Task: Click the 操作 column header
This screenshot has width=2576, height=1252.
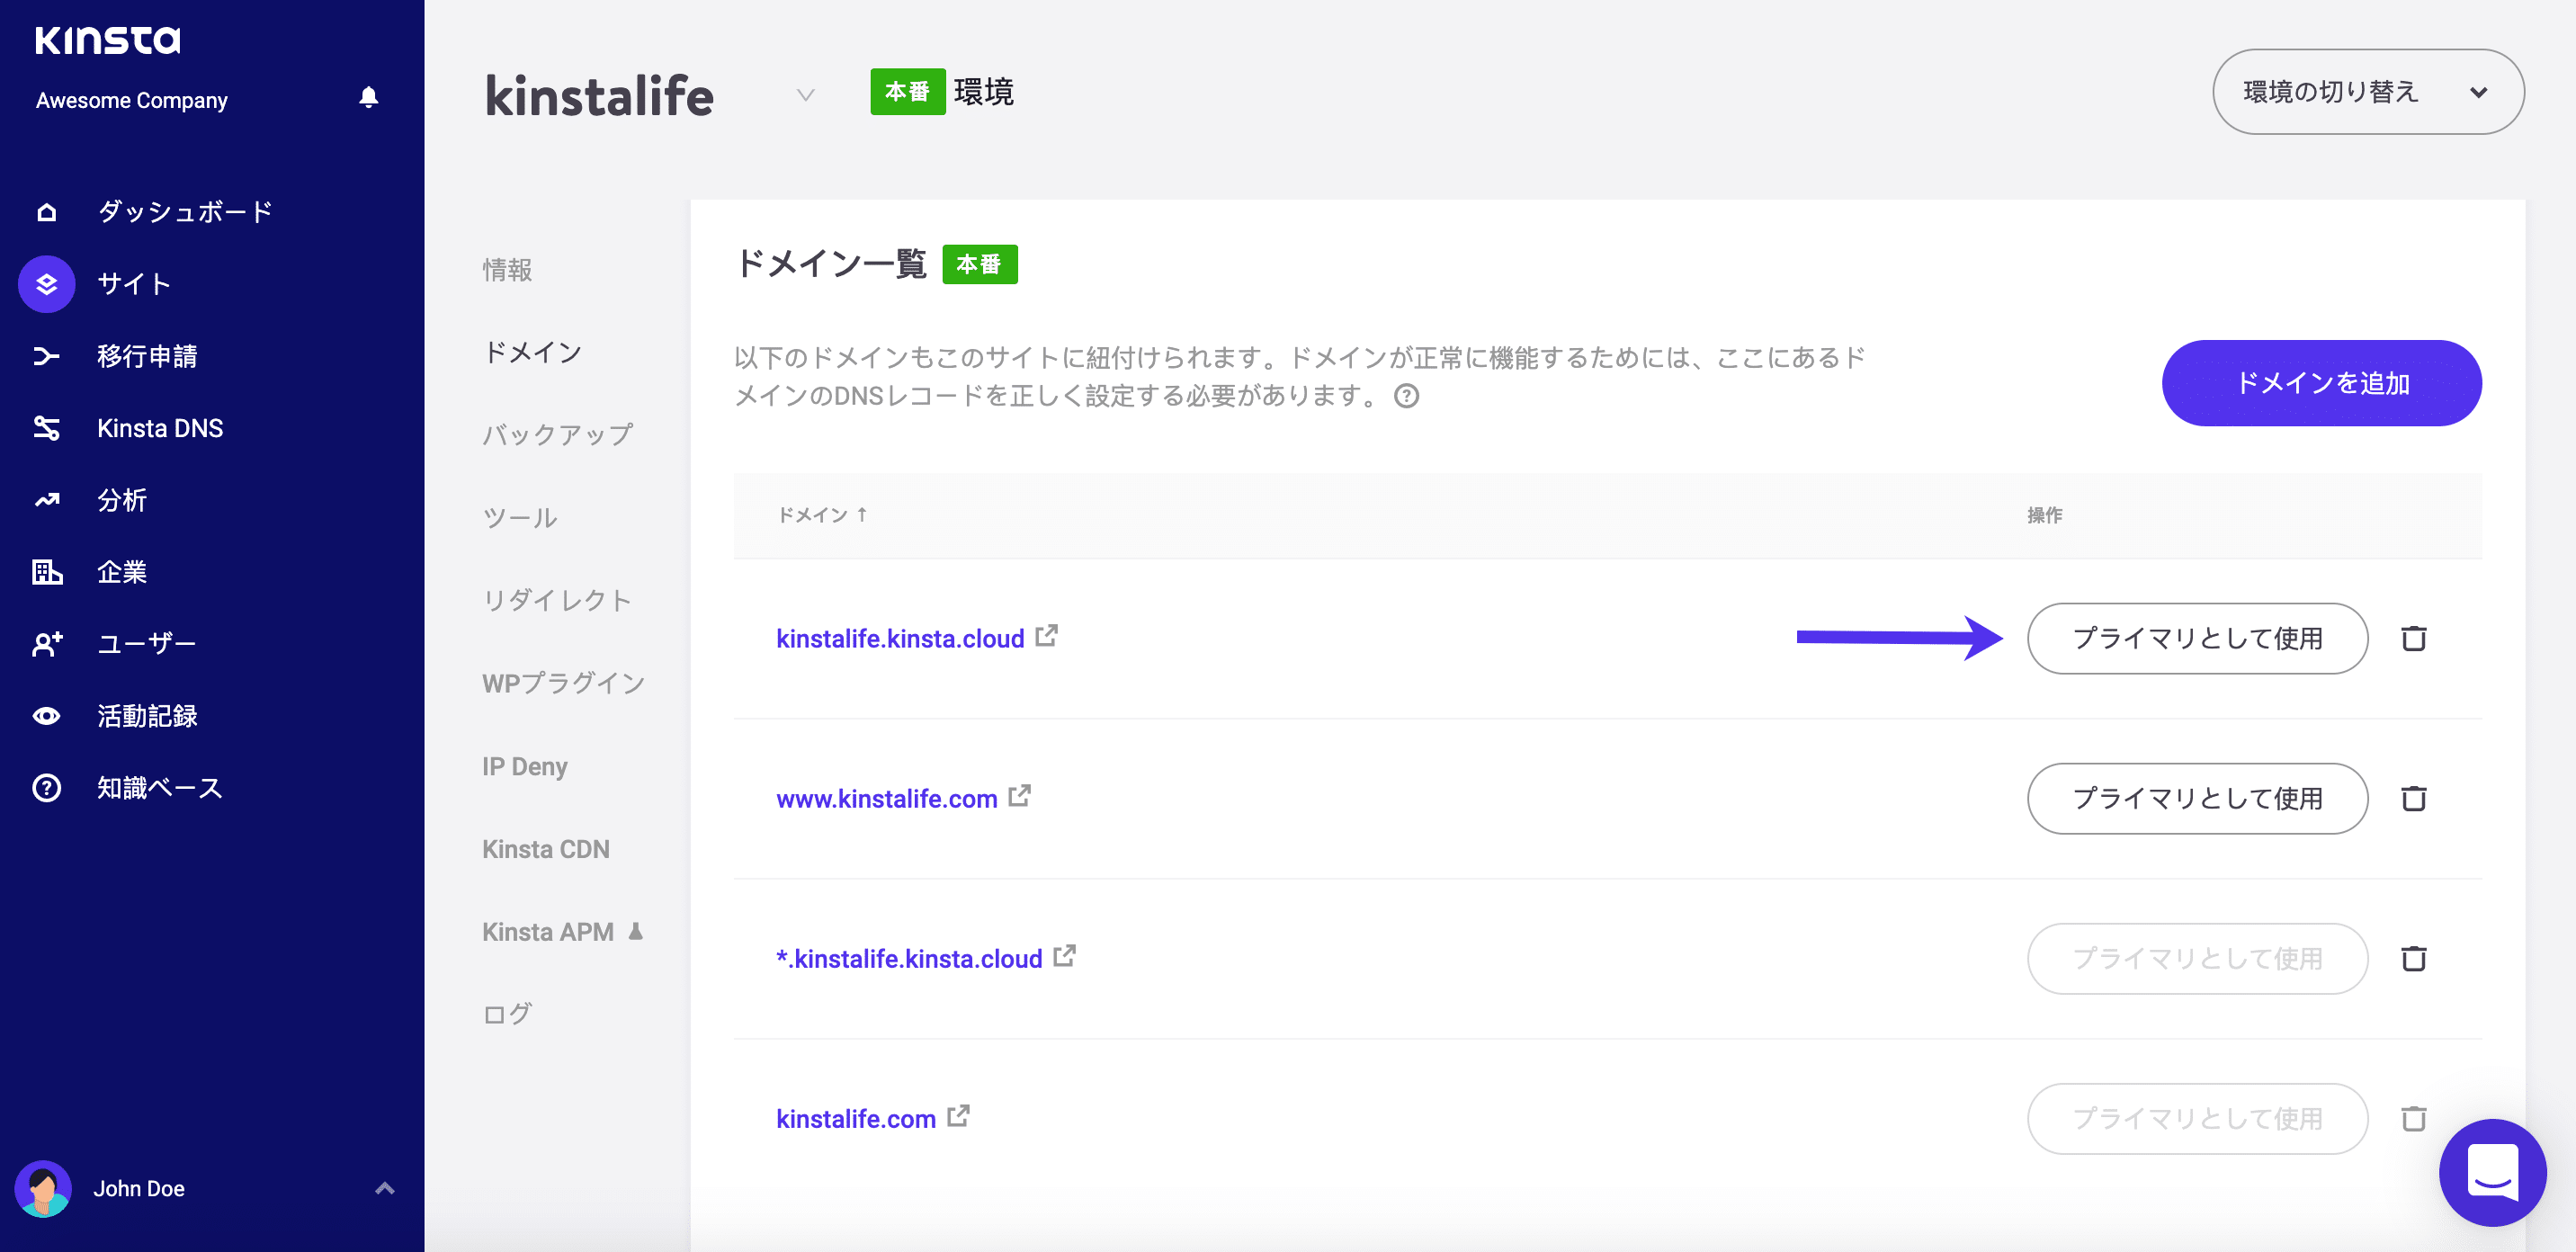Action: (2044, 514)
